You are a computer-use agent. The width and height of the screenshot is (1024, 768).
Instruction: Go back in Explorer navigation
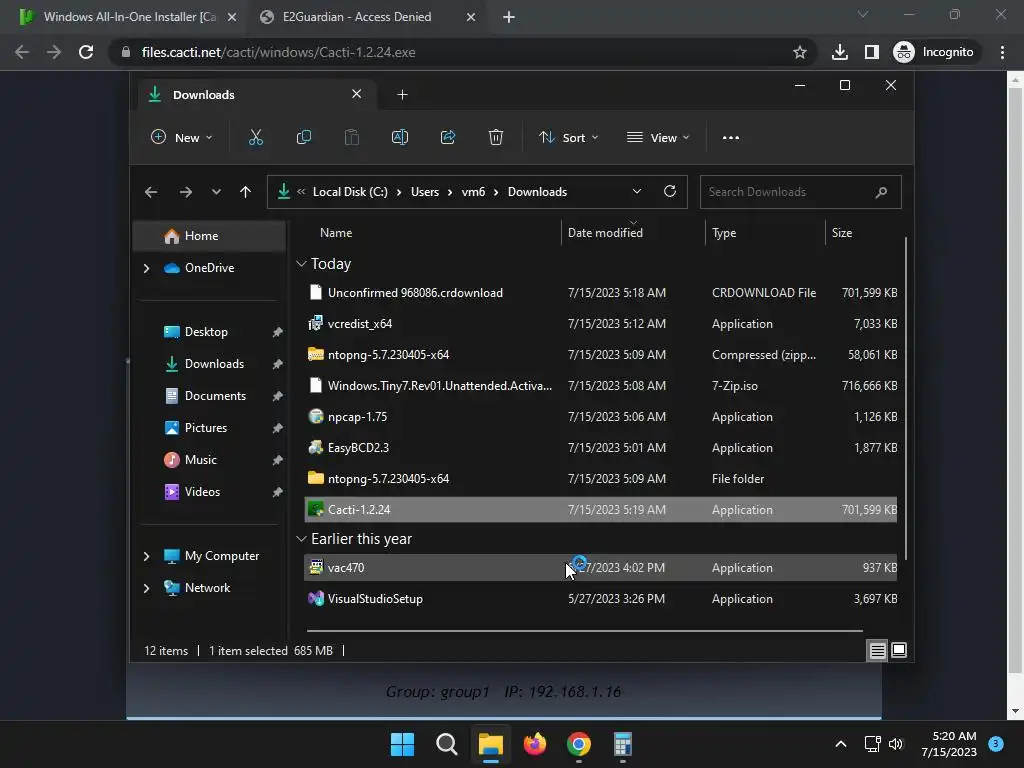tap(151, 192)
